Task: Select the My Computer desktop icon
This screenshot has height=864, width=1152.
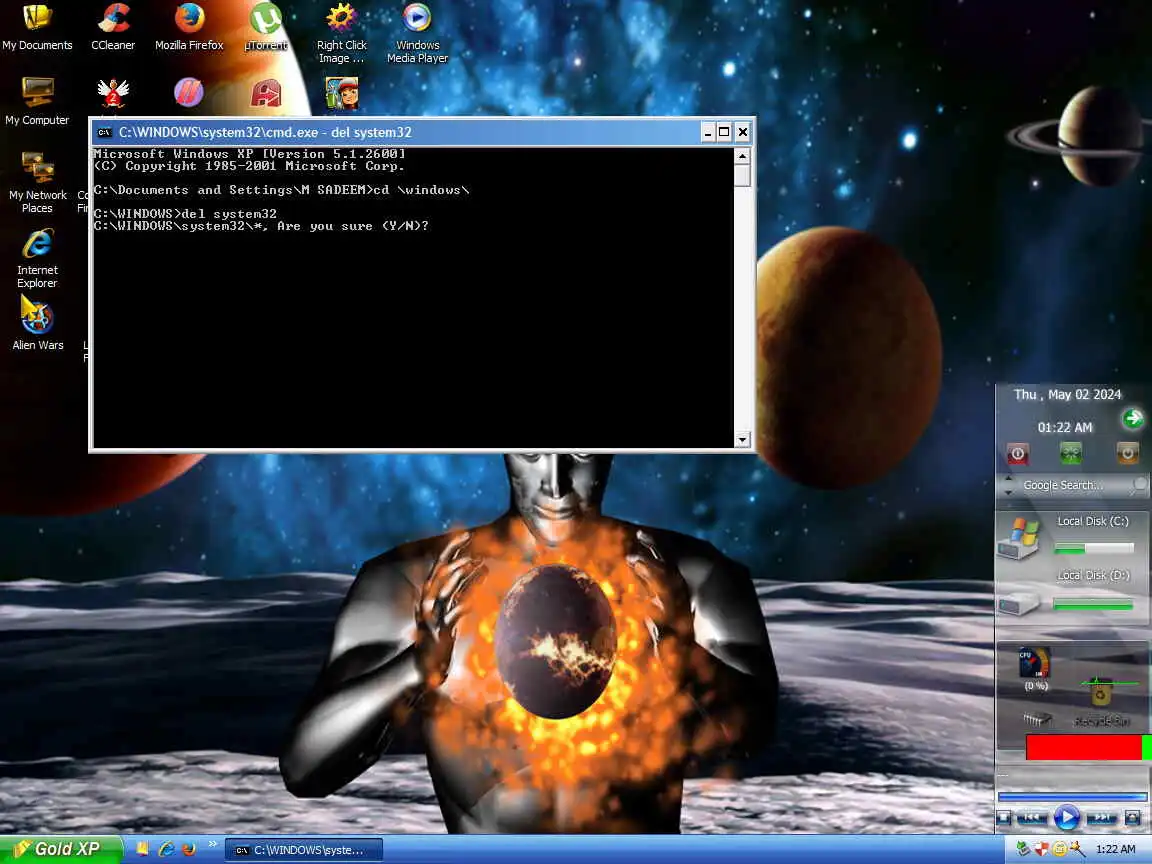Action: [37, 101]
